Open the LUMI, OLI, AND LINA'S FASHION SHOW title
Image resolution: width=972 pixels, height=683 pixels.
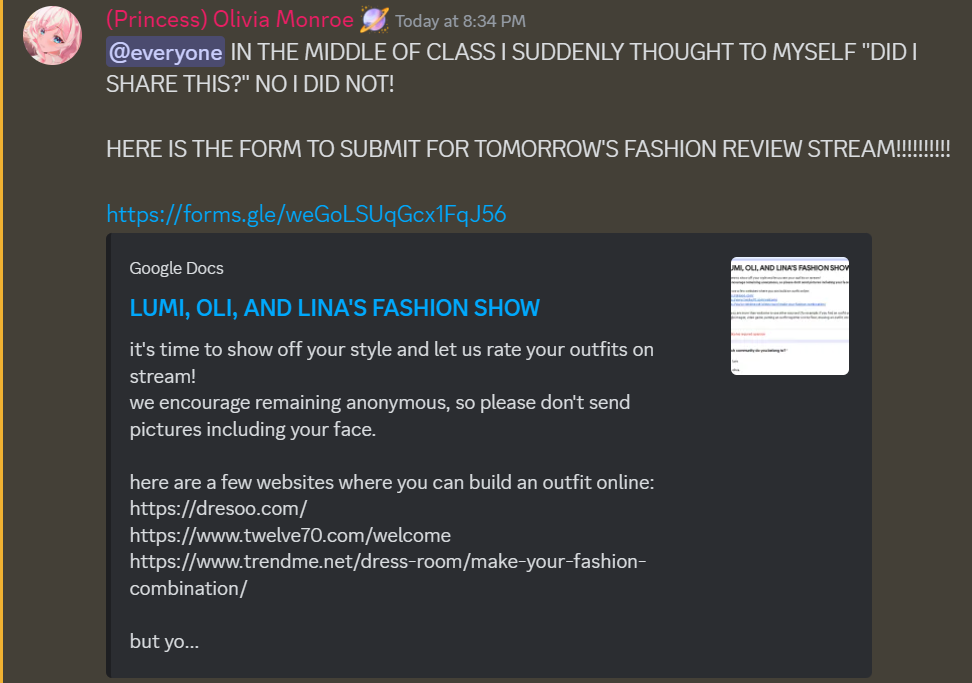[x=335, y=308]
